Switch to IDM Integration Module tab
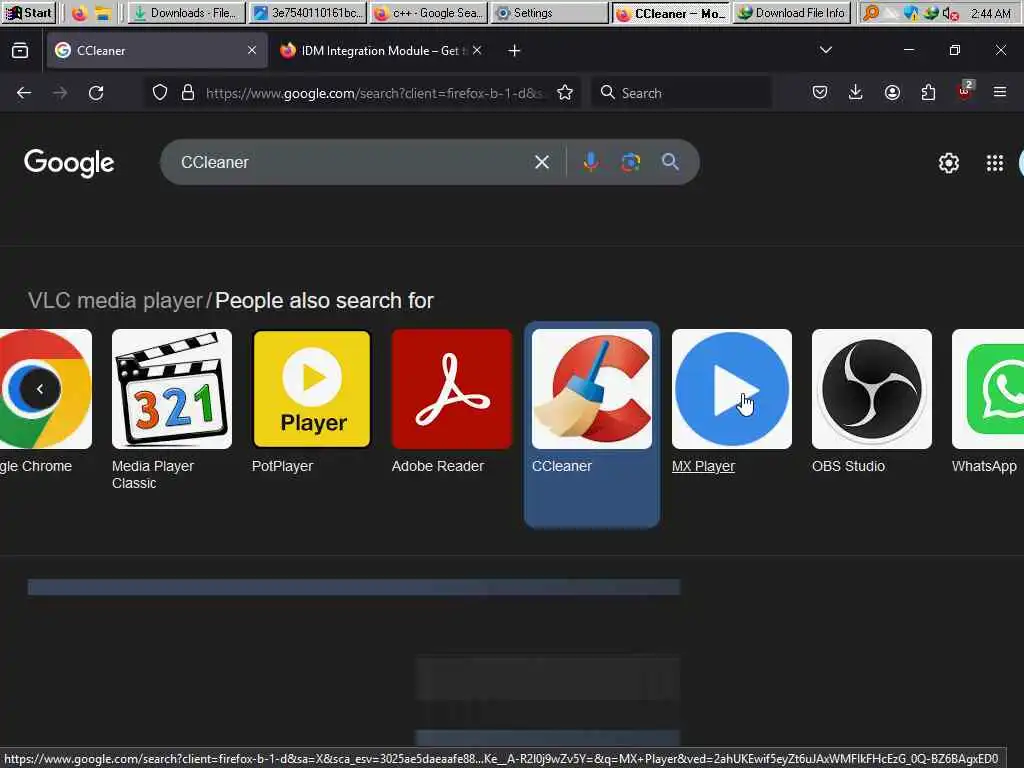The width and height of the screenshot is (1024, 768). [379, 50]
